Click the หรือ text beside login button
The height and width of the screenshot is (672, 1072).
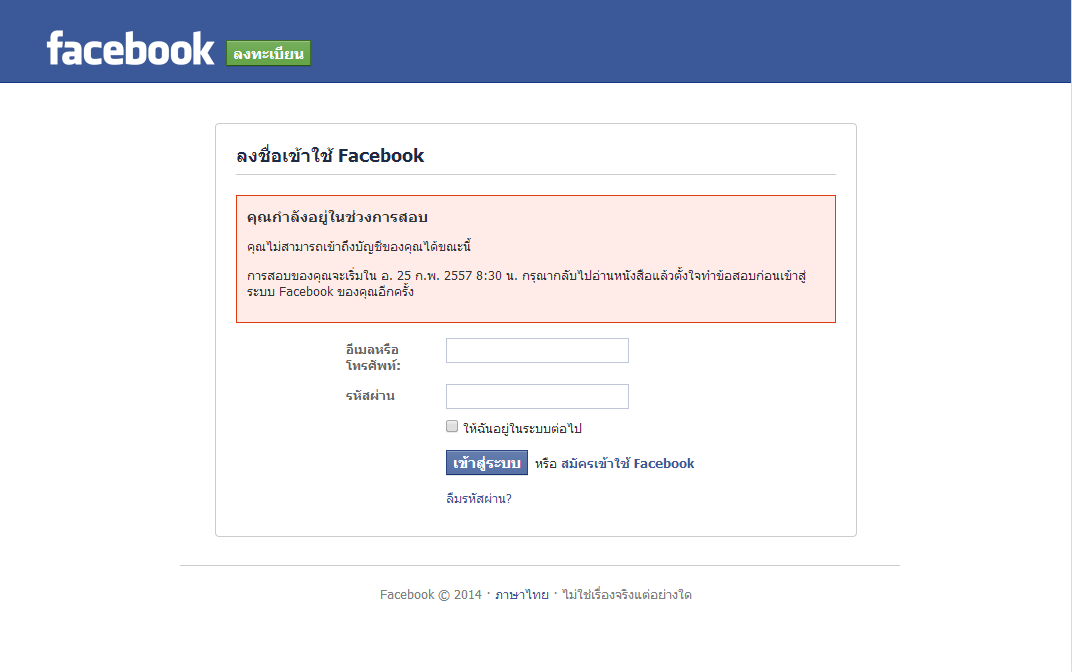click(x=545, y=463)
